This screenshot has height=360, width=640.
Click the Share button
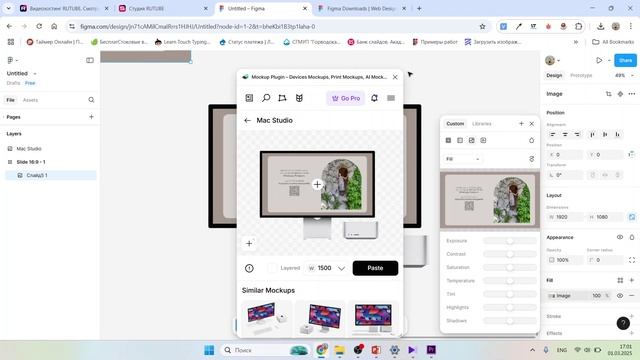[625, 60]
